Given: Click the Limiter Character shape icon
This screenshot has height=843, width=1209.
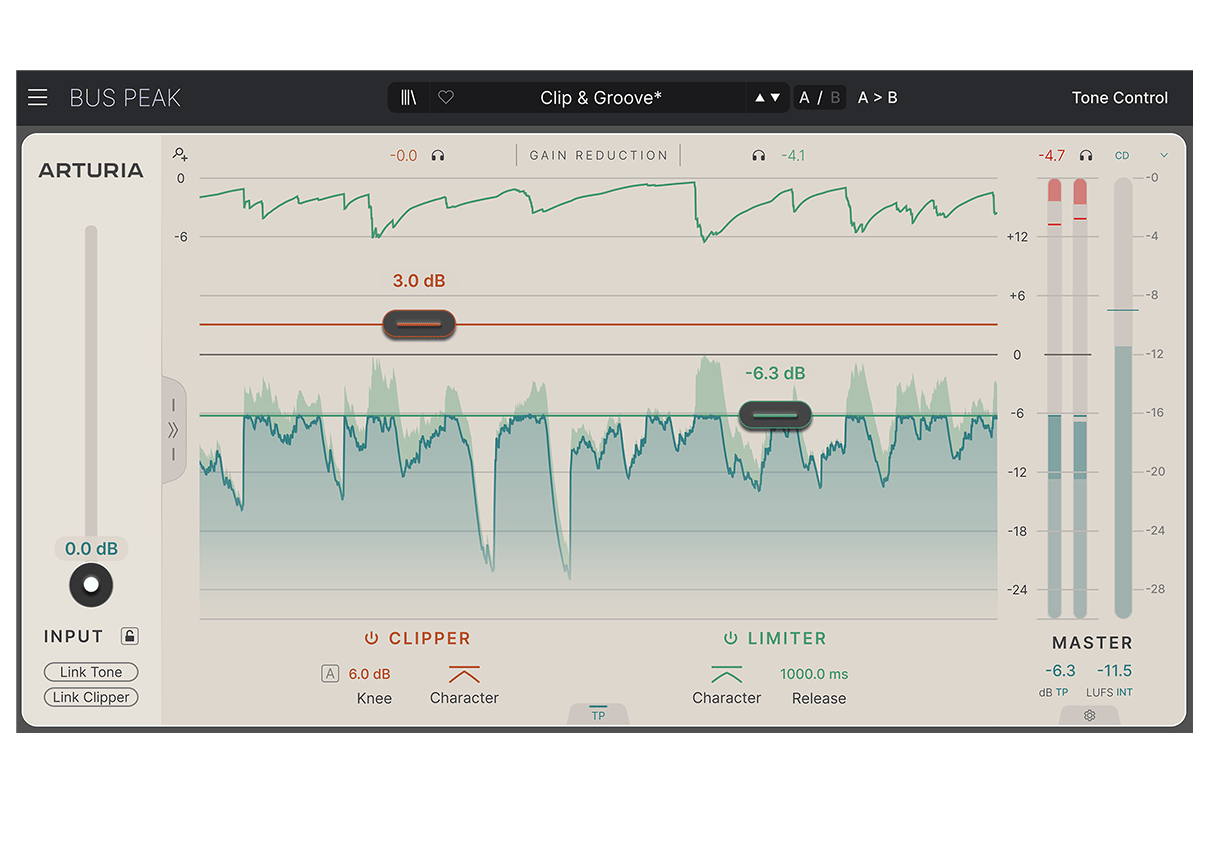Looking at the screenshot, I should [727, 674].
